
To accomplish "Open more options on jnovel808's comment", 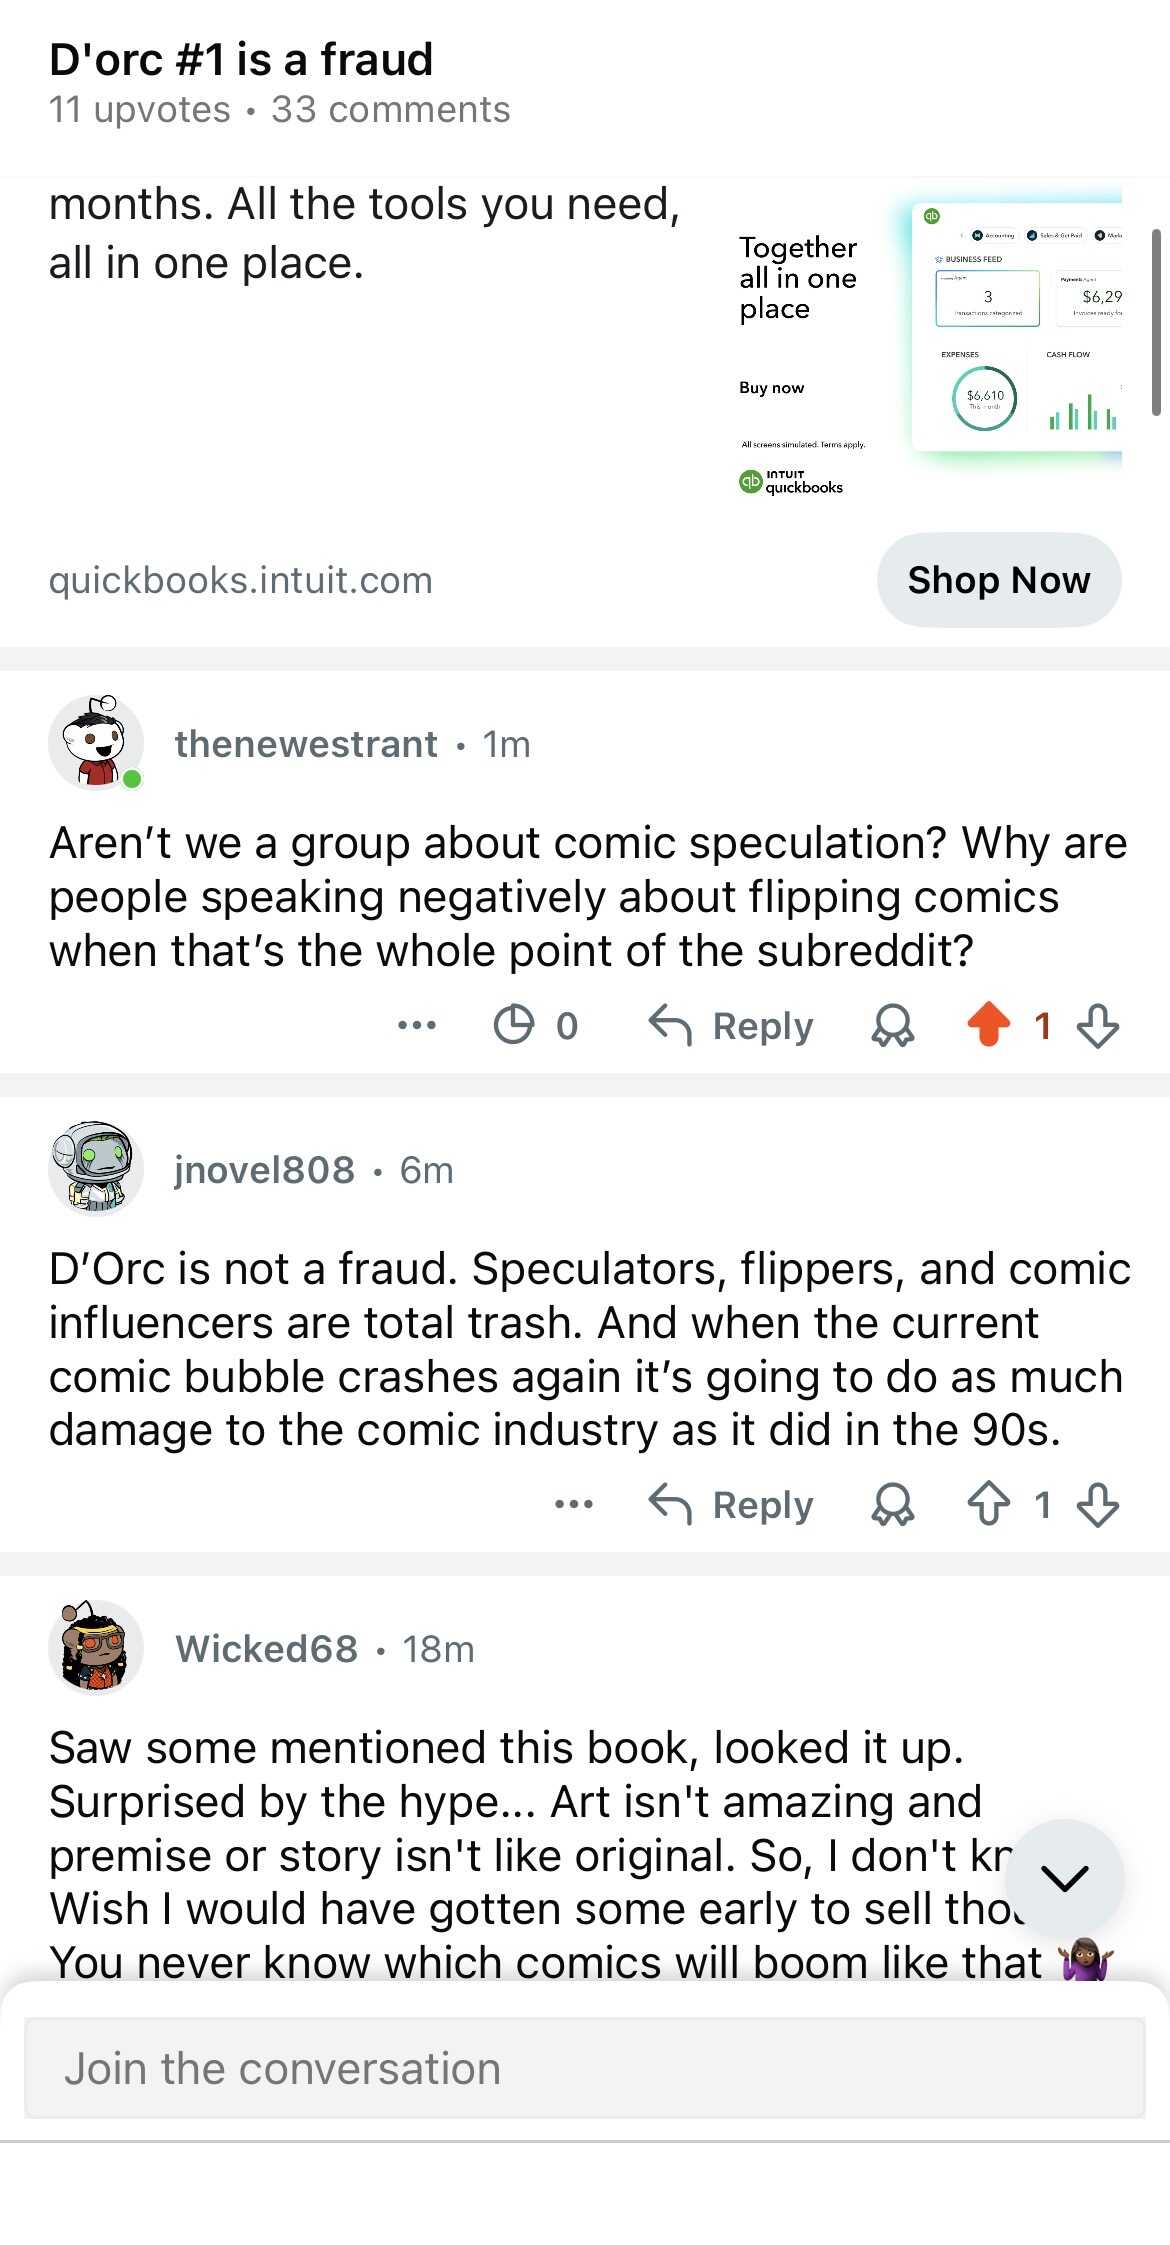I will [x=574, y=1504].
